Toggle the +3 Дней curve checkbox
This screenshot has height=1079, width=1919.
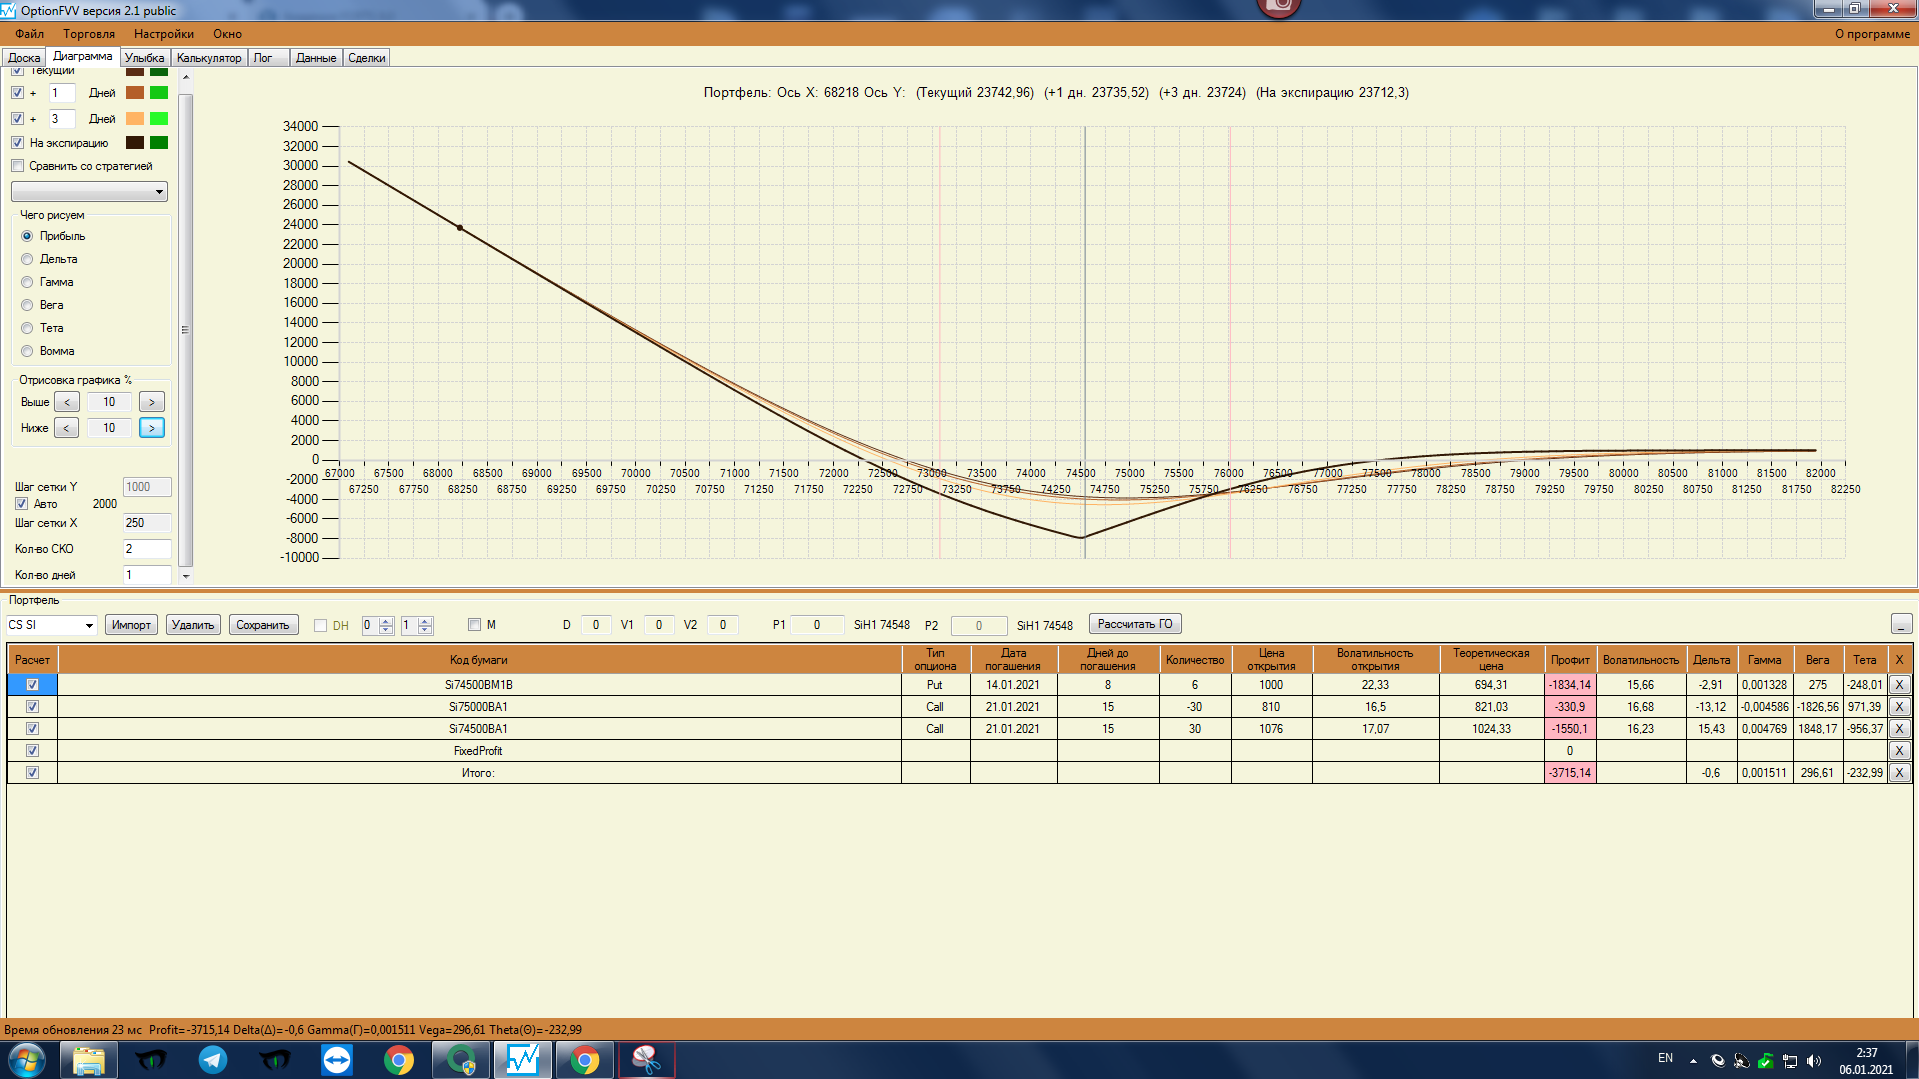18,119
